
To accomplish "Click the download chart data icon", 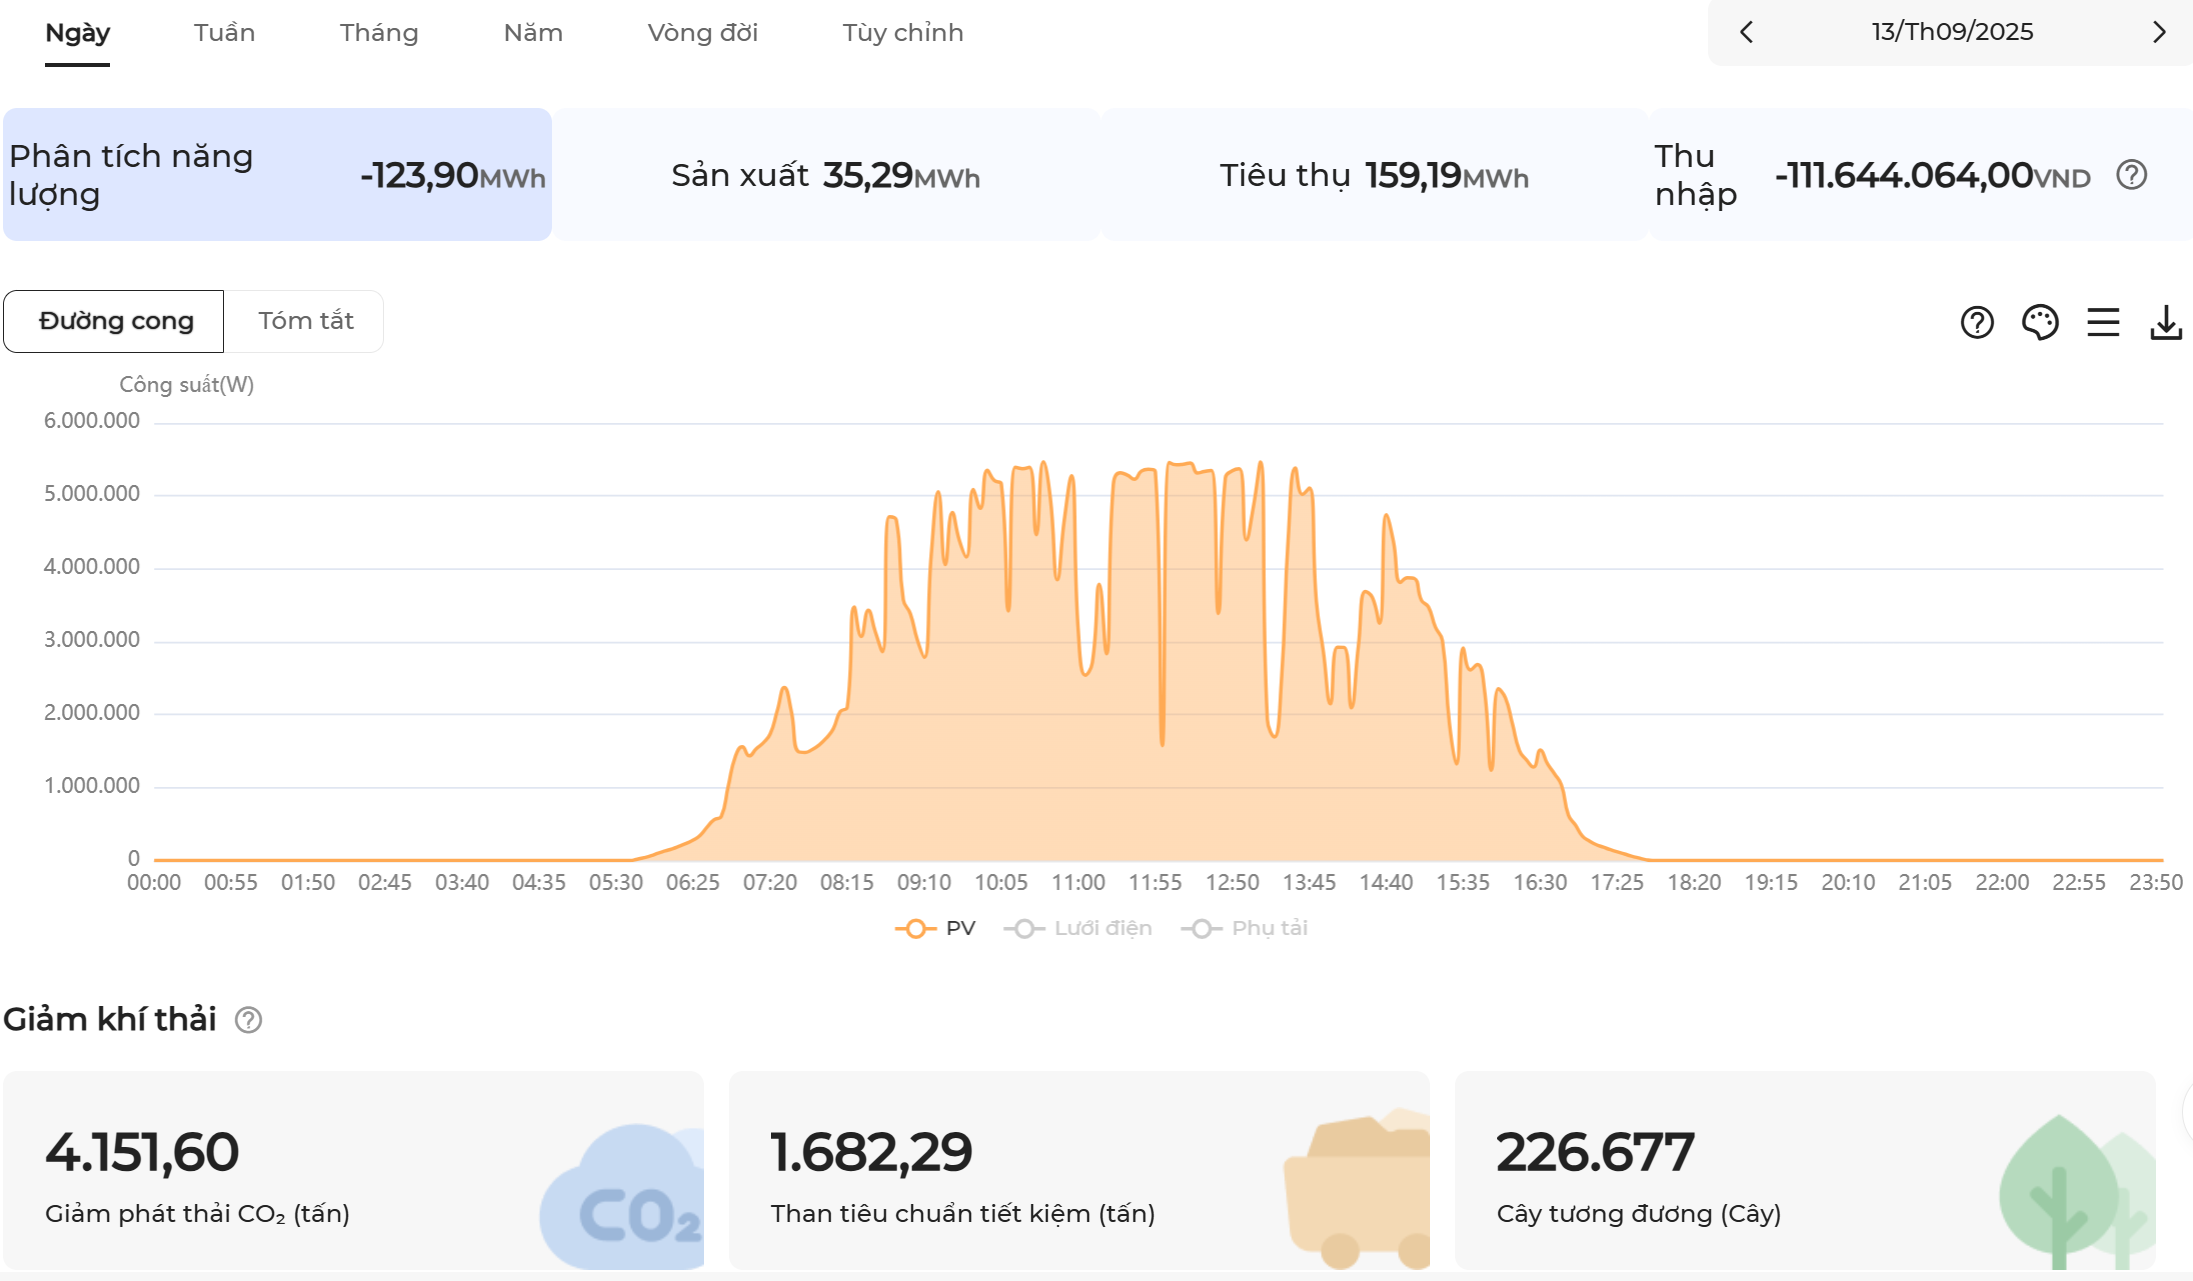I will 2166,322.
